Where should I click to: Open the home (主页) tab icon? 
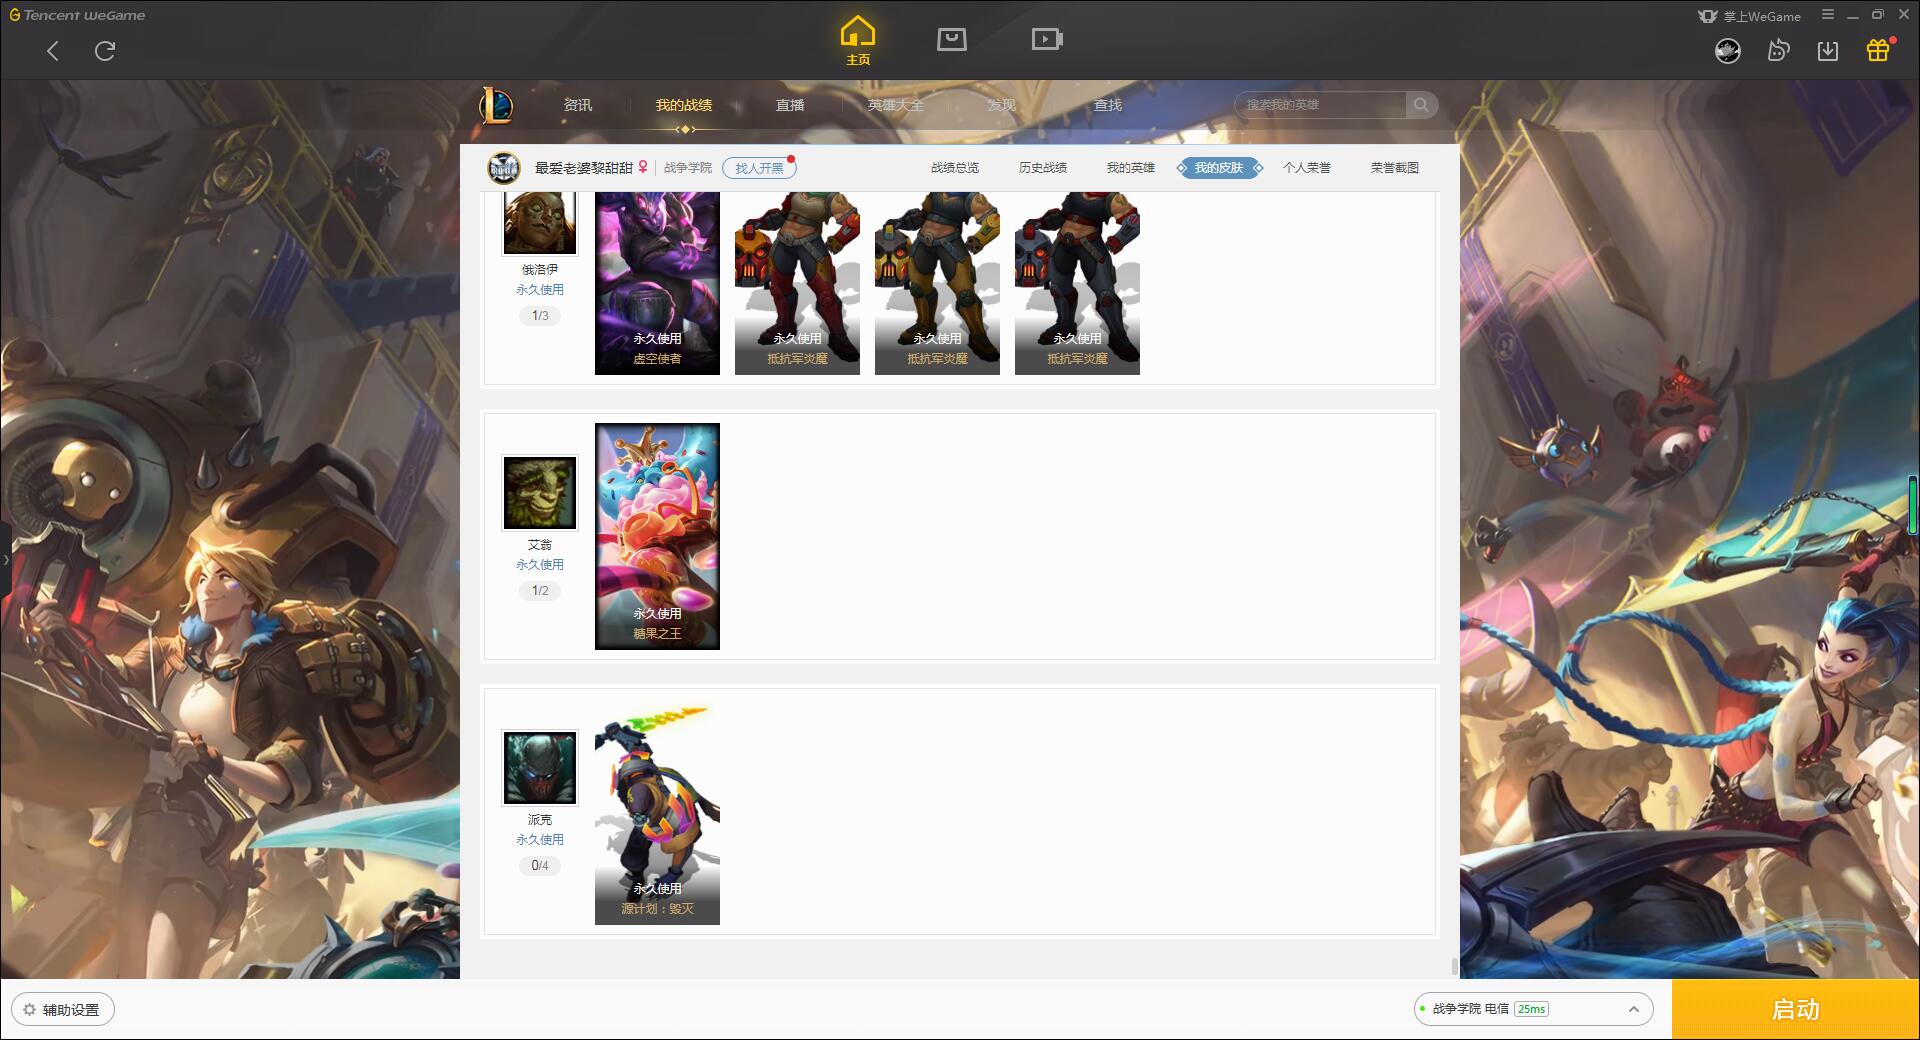[858, 41]
